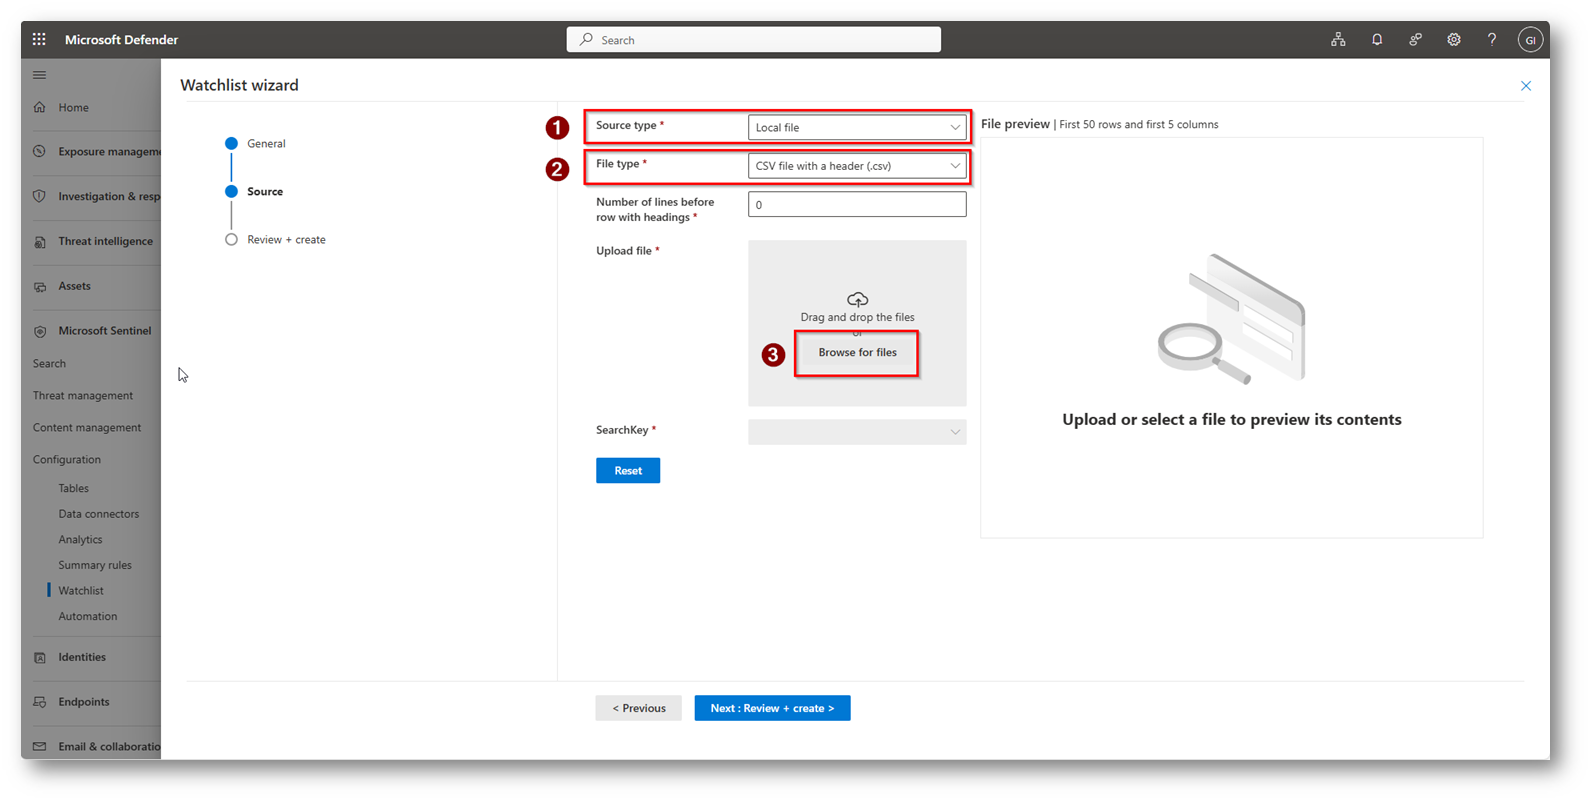Jump to Review + create step
Viewport: 1592px width, 802px height.
[x=276, y=240]
